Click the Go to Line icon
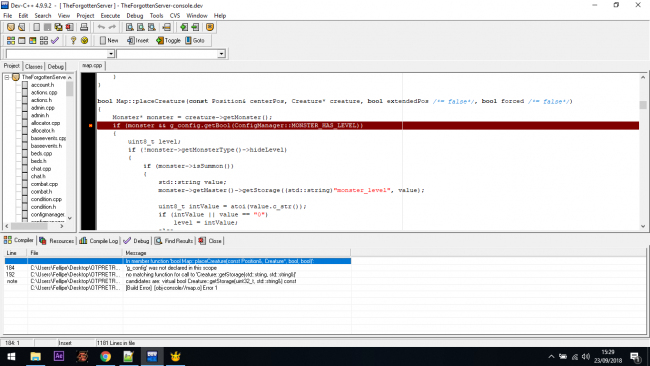 click(167, 27)
